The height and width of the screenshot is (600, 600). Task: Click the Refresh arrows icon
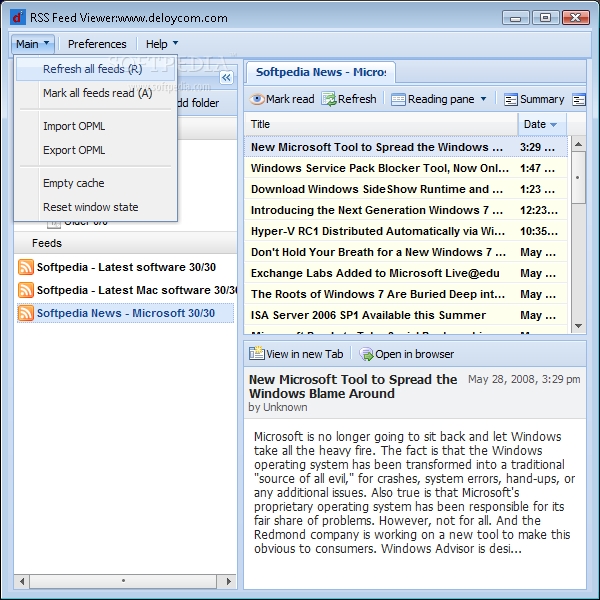click(329, 99)
